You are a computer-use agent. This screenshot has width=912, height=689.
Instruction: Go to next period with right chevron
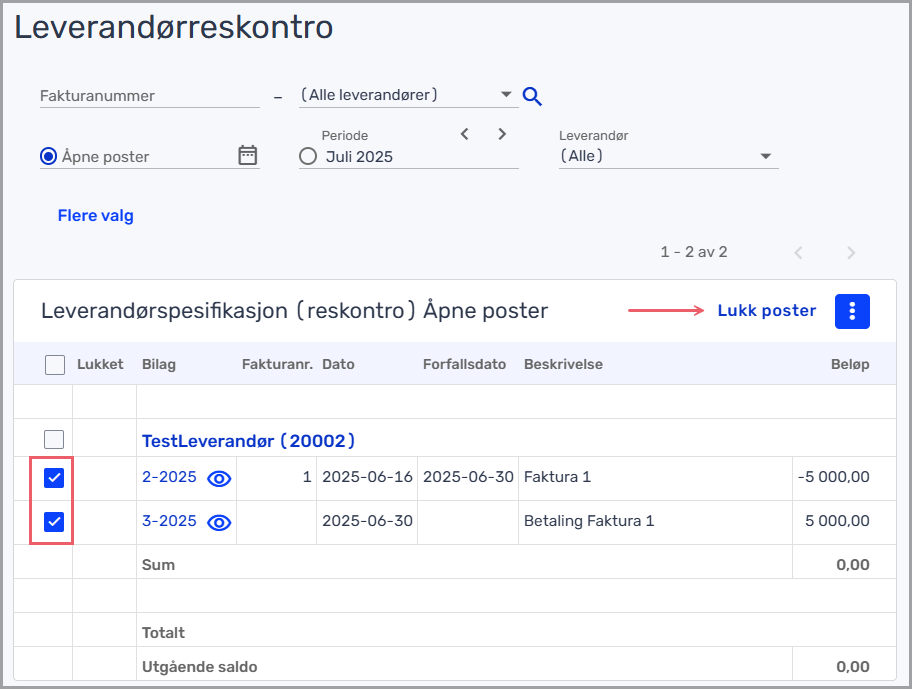501,133
